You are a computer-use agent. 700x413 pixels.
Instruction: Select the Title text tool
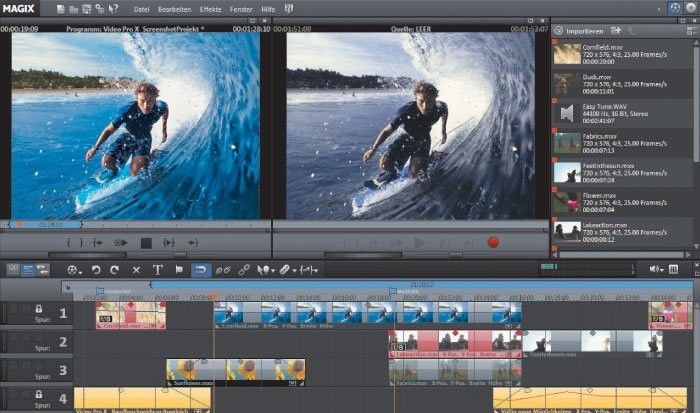click(157, 270)
